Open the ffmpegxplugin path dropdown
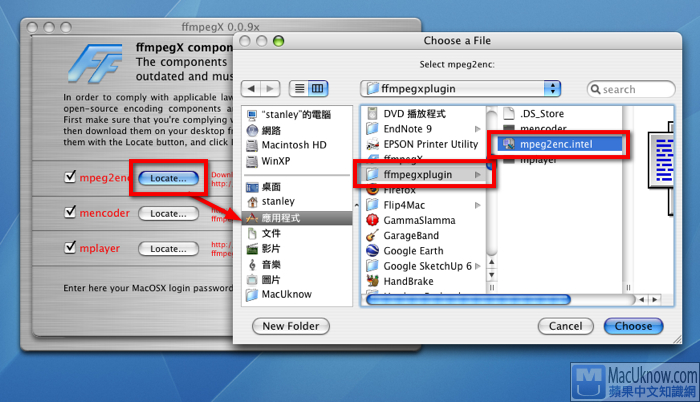700x402 pixels. (x=460, y=88)
